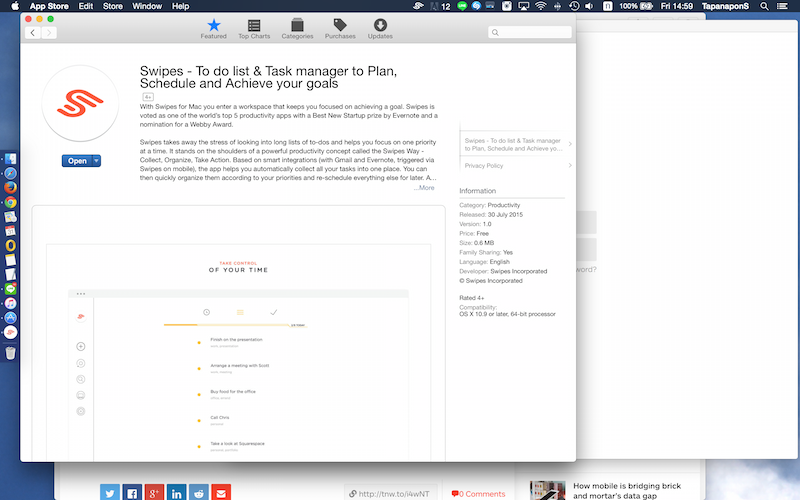Open the Purchases tag tab
This screenshot has width=800, height=500.
pos(340,29)
